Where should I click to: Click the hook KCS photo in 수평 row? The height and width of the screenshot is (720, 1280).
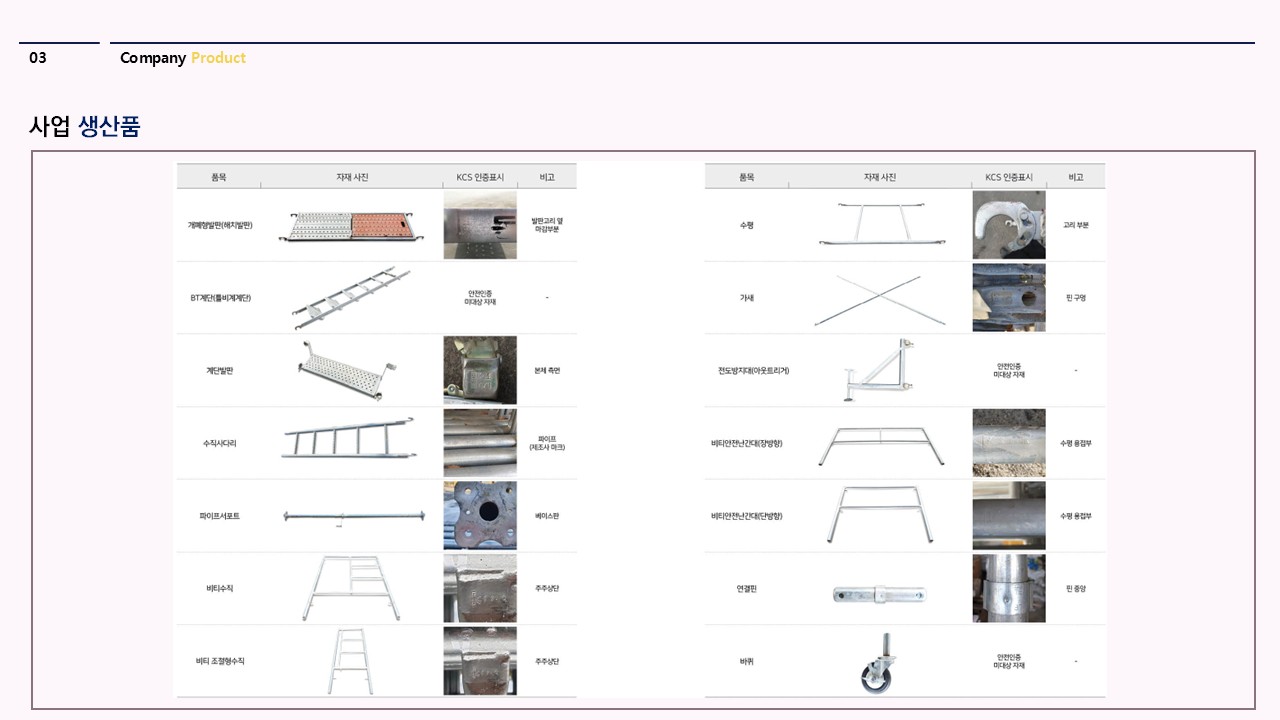(x=1008, y=226)
